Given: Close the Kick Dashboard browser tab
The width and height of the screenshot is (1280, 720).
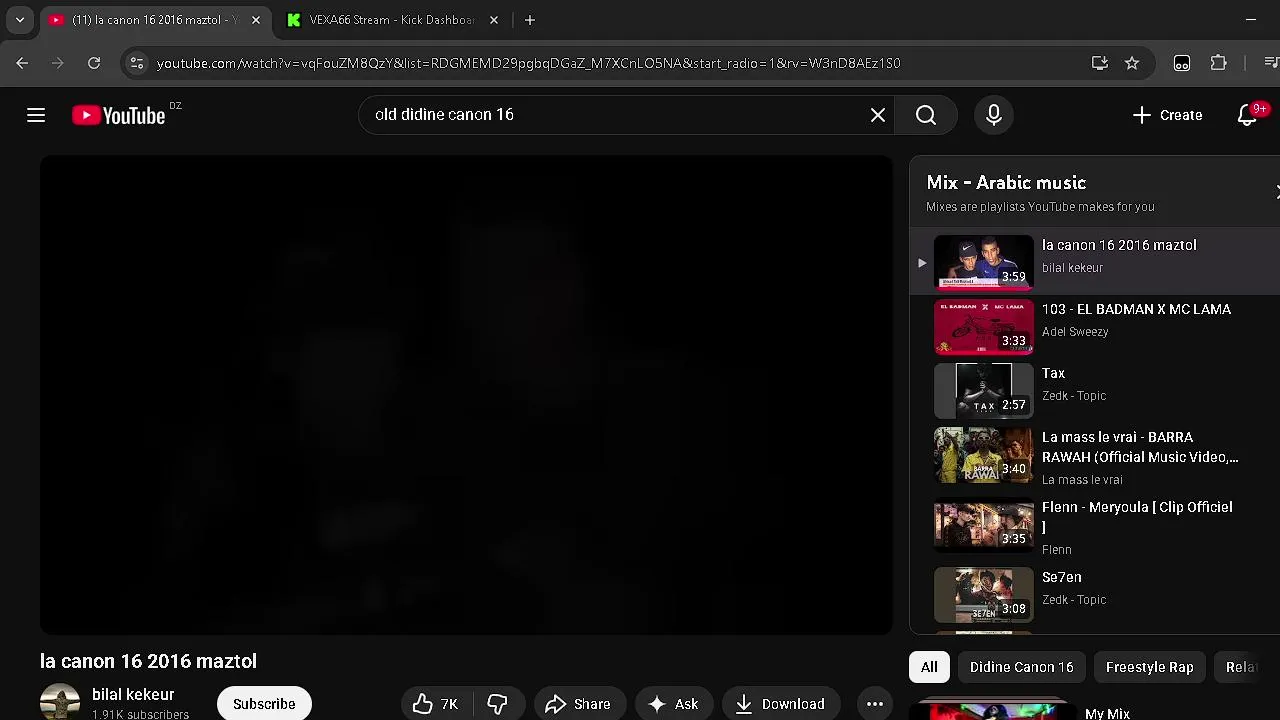Looking at the screenshot, I should coord(494,20).
